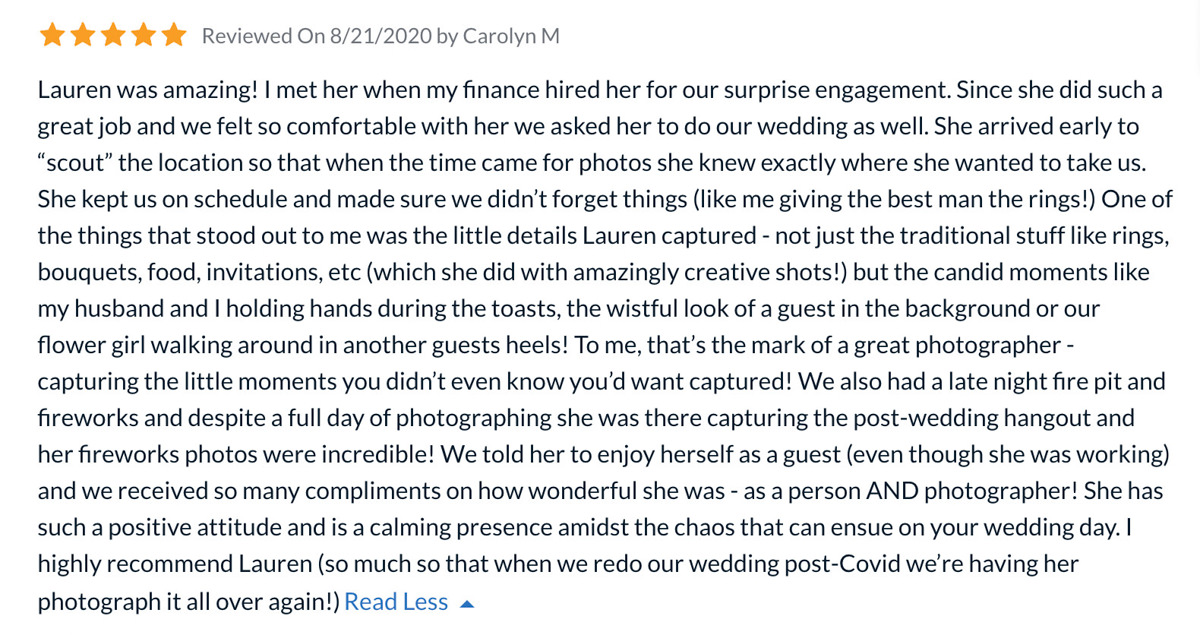This screenshot has height=635, width=1200.
Task: Select the fifth star in the rating
Action: [174, 36]
